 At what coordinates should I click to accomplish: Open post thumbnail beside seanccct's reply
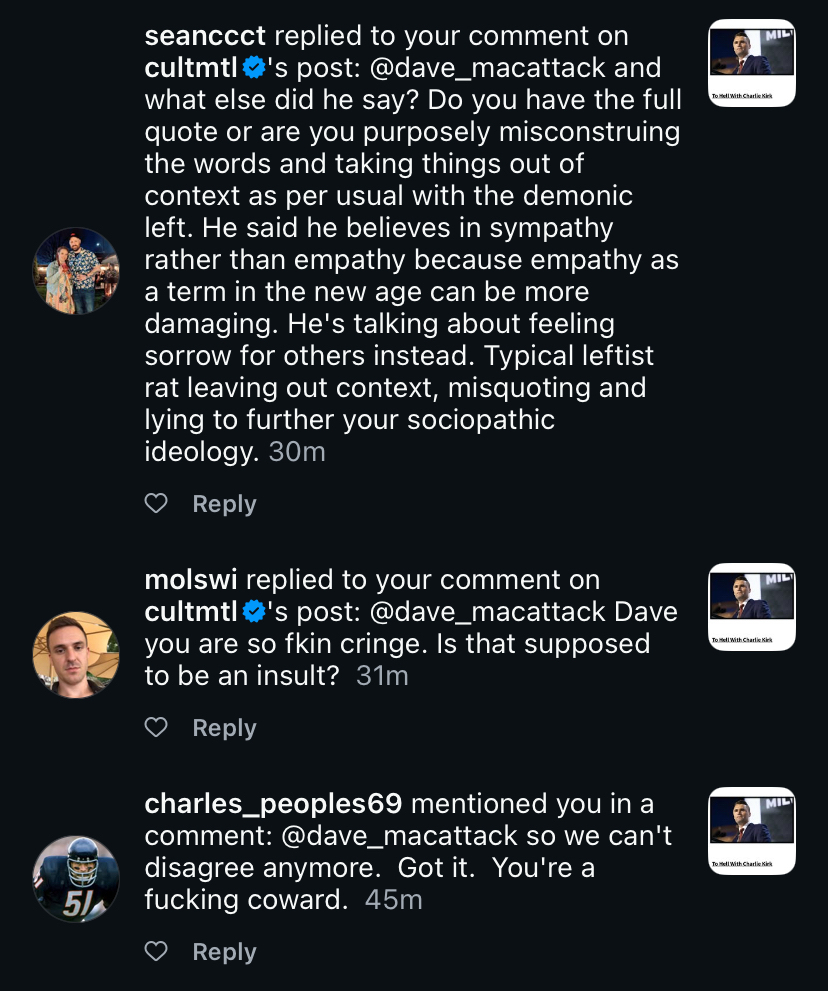click(751, 63)
